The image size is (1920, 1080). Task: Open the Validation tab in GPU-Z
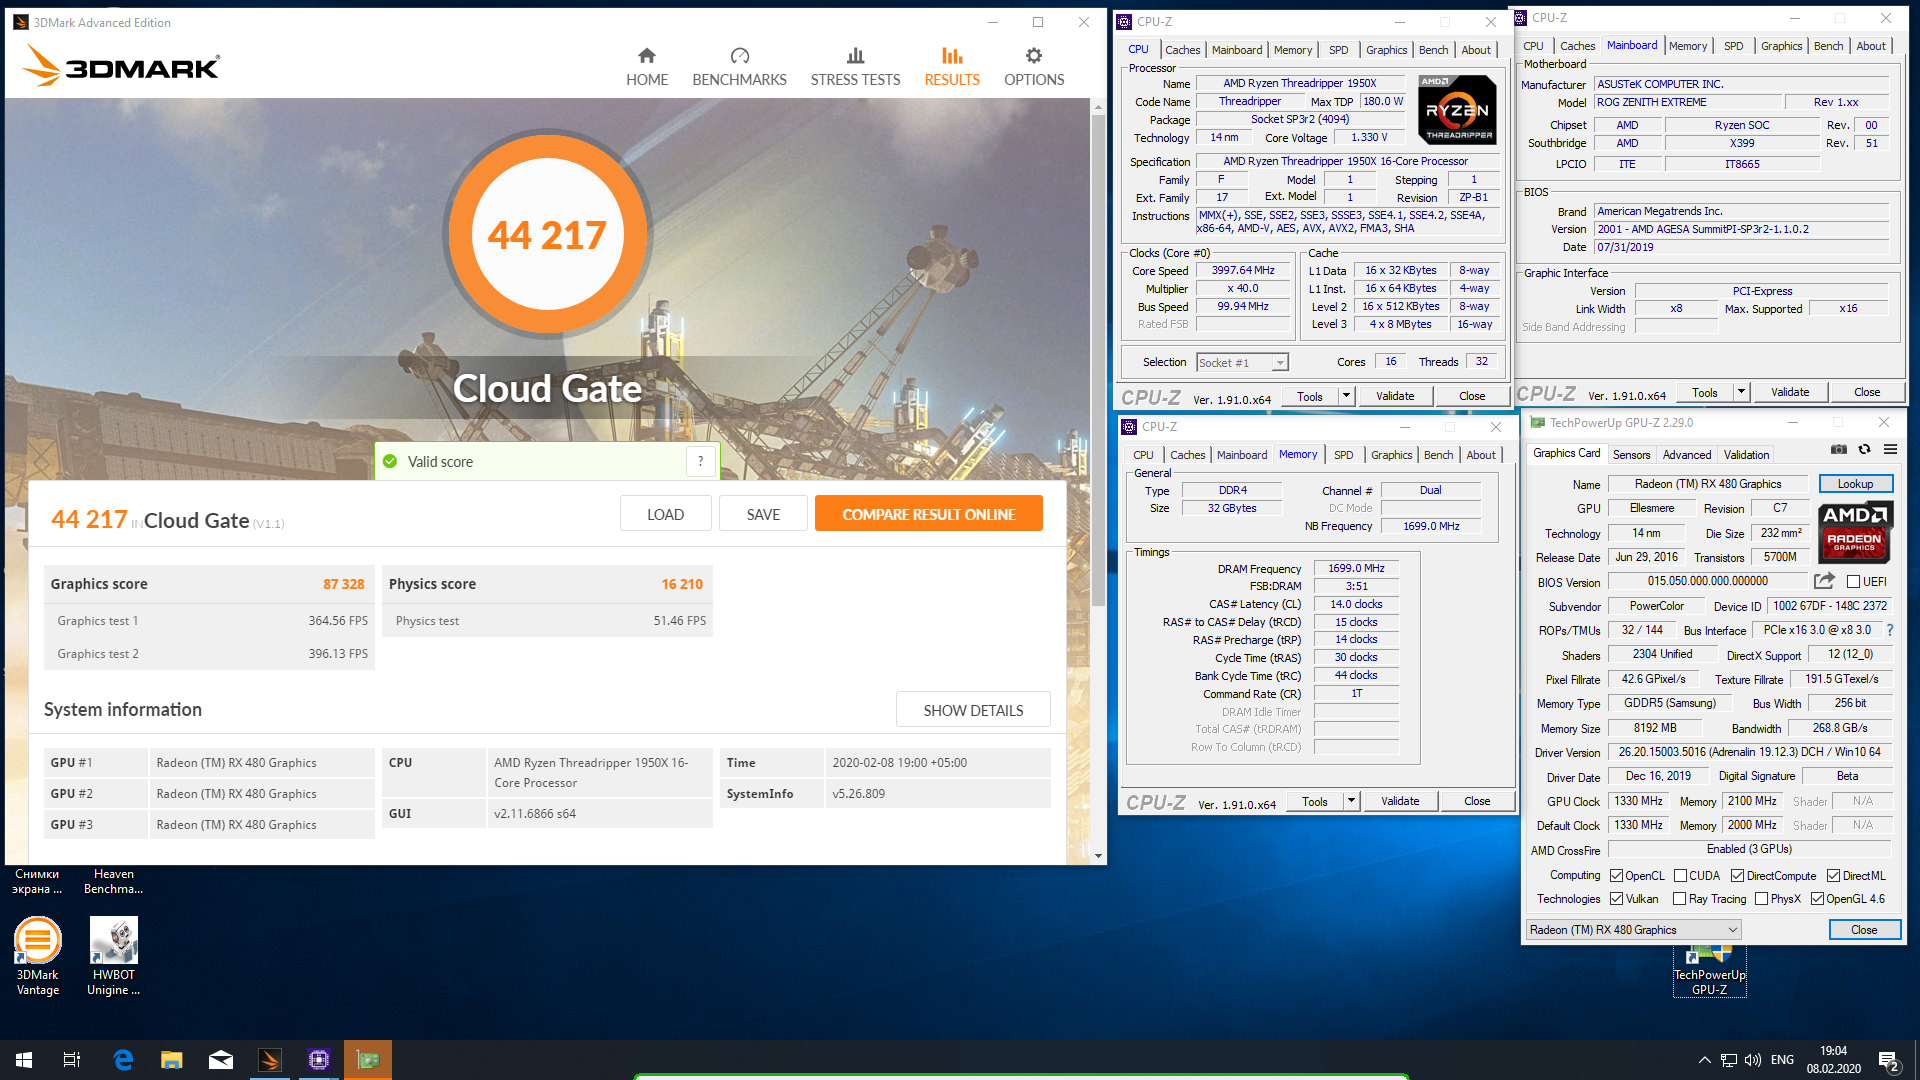click(1746, 455)
